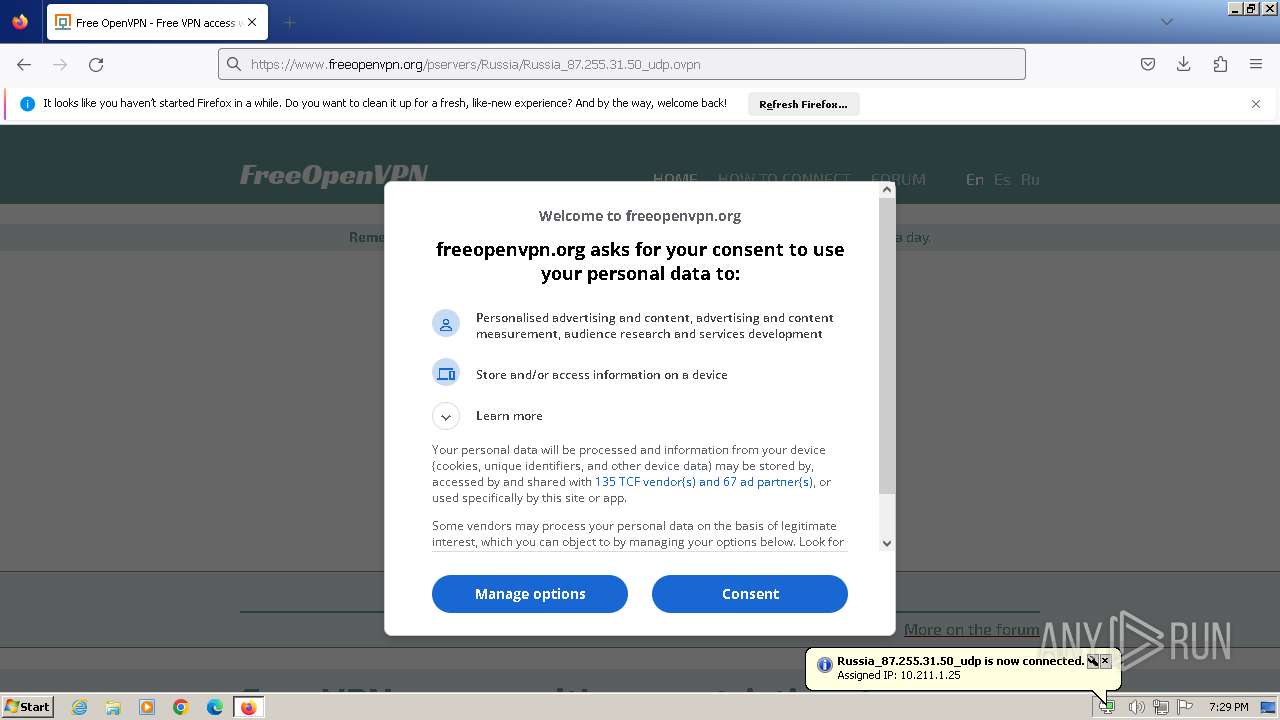Screen dimensions: 1280x720
Task: Launch Microsoft Edge from taskbar
Action: click(215, 707)
